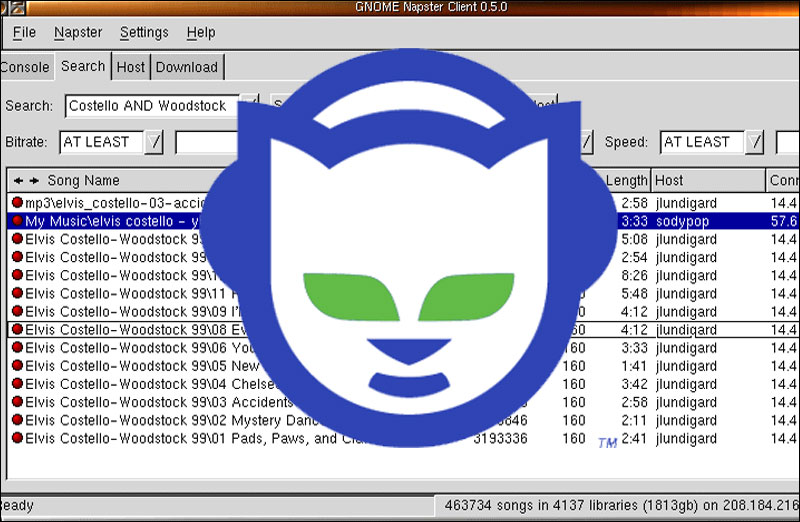
Task: Click red dot of Woodstock 99\11 row
Action: 17,293
